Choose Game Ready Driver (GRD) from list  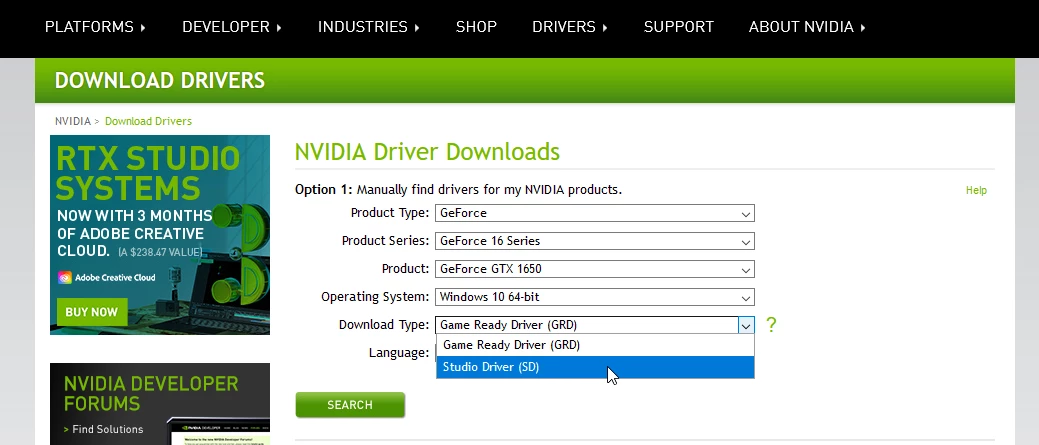point(595,345)
